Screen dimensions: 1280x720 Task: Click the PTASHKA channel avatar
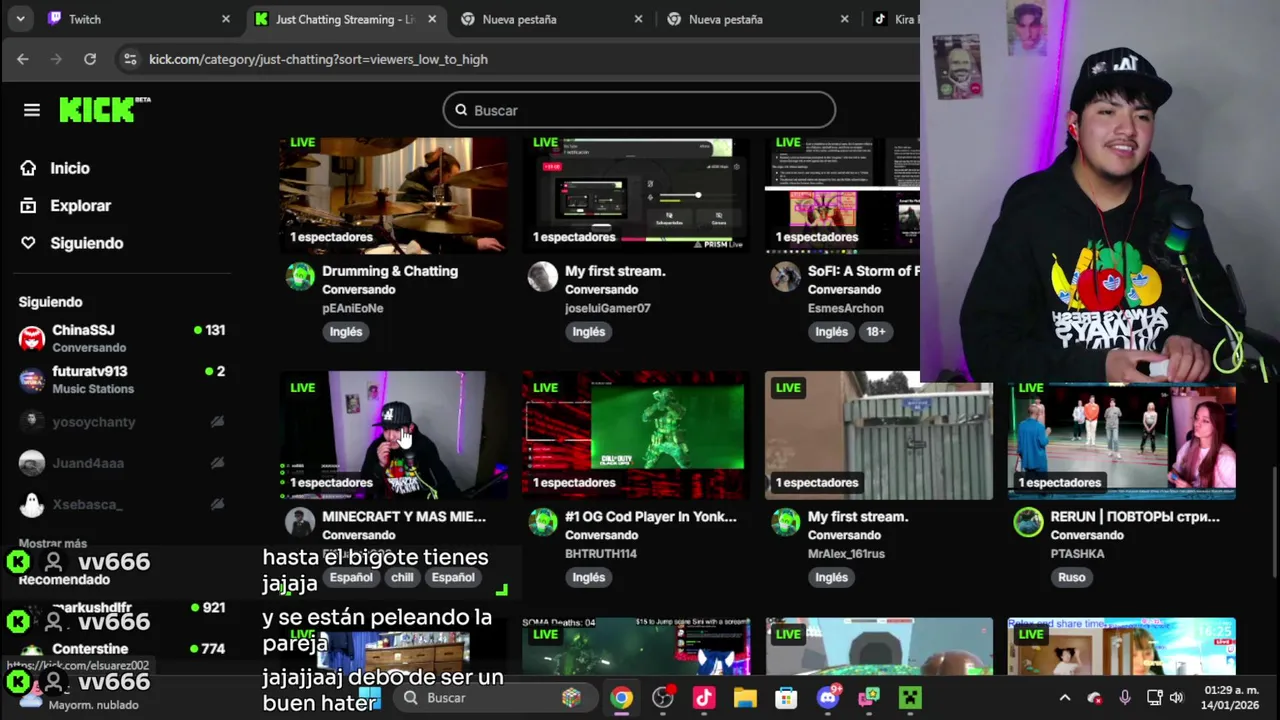(x=1029, y=522)
